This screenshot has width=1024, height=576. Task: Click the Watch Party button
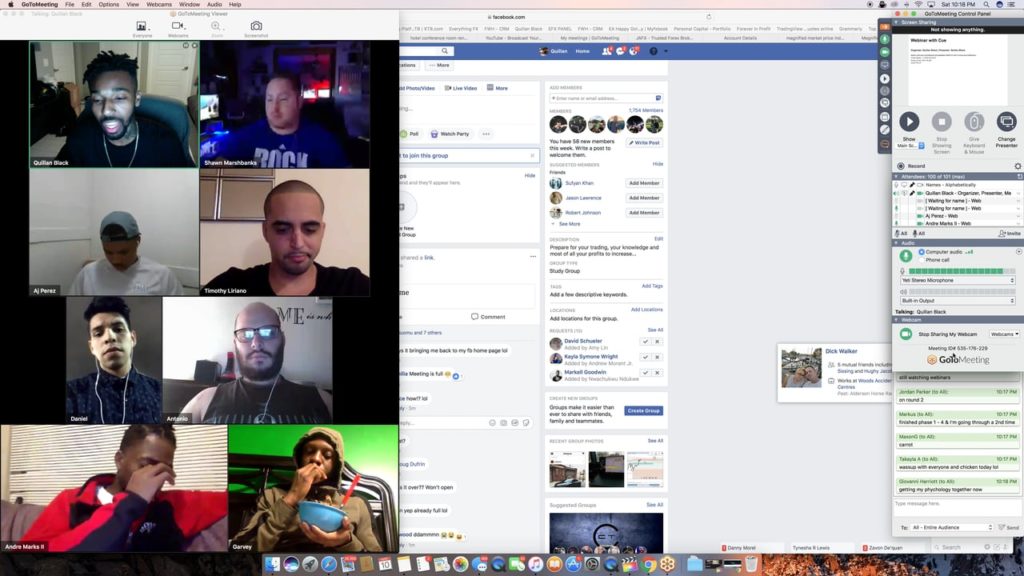[x=450, y=134]
